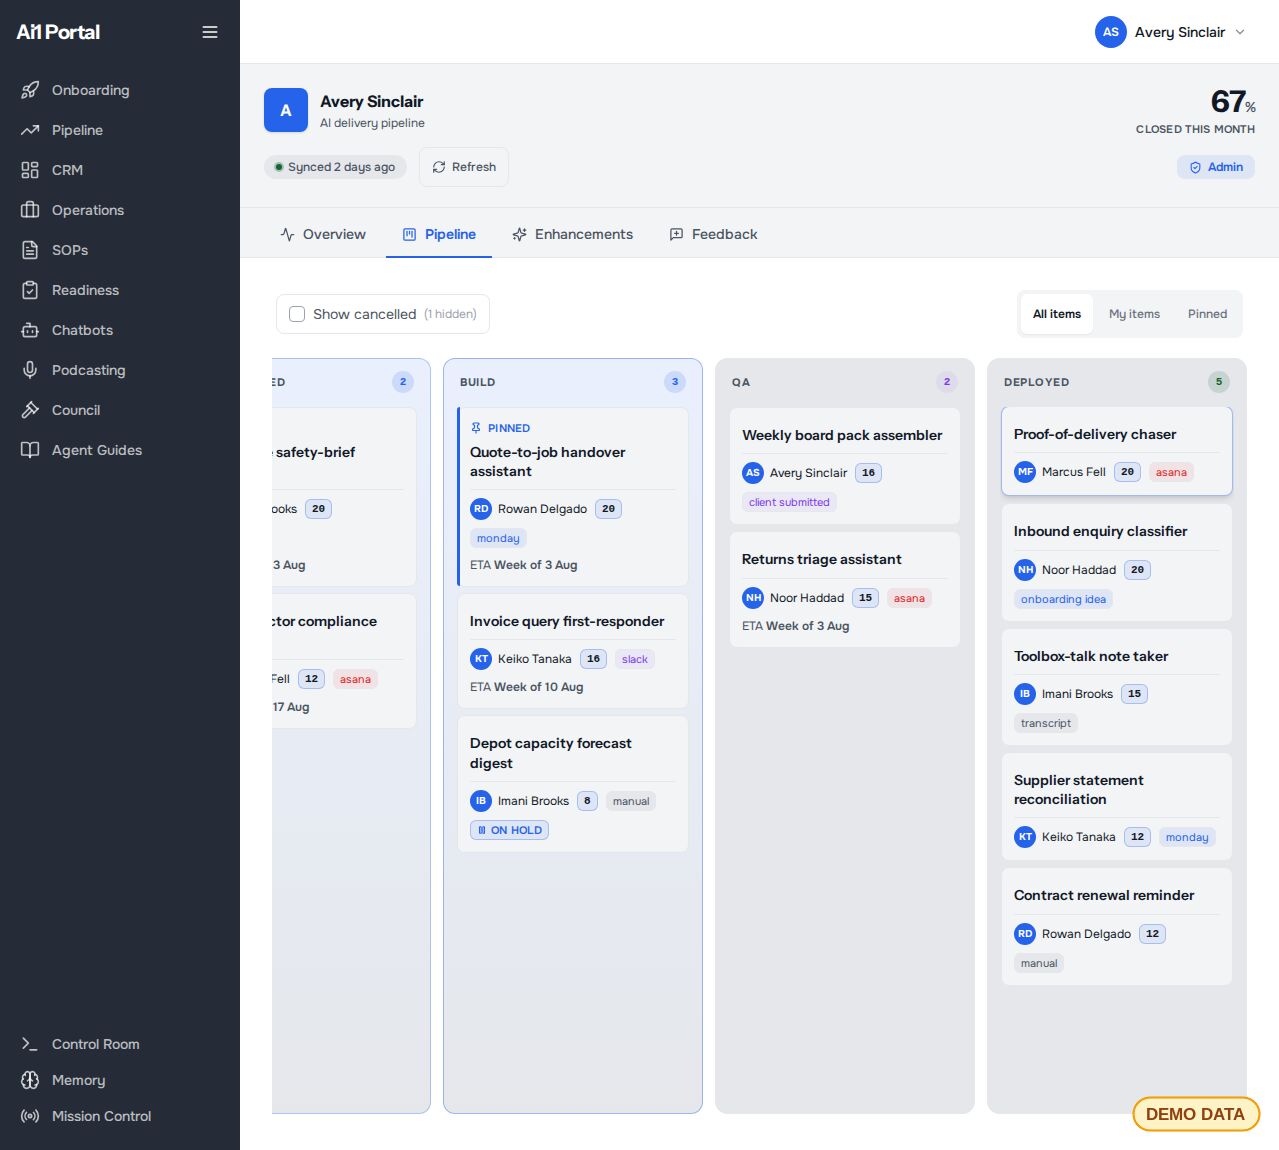1279x1150 pixels.
Task: Click the QA column count badge
Action: tap(947, 382)
